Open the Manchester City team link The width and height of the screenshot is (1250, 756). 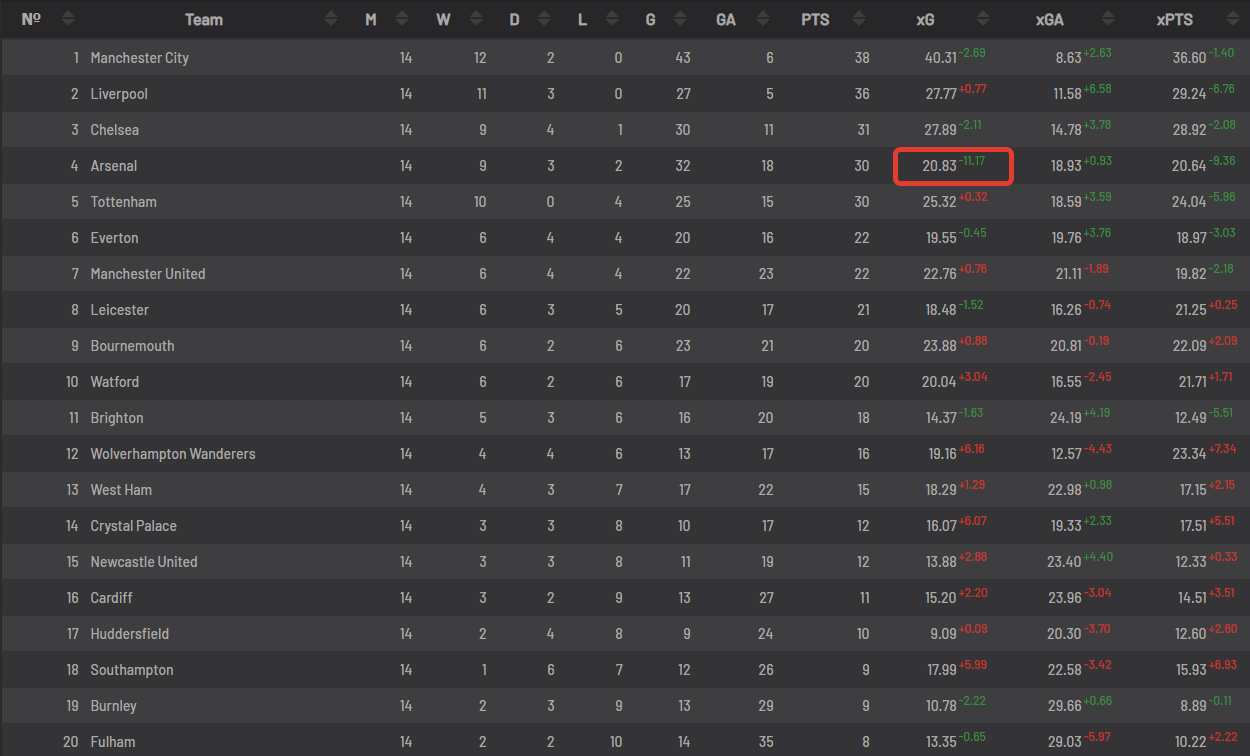click(139, 58)
